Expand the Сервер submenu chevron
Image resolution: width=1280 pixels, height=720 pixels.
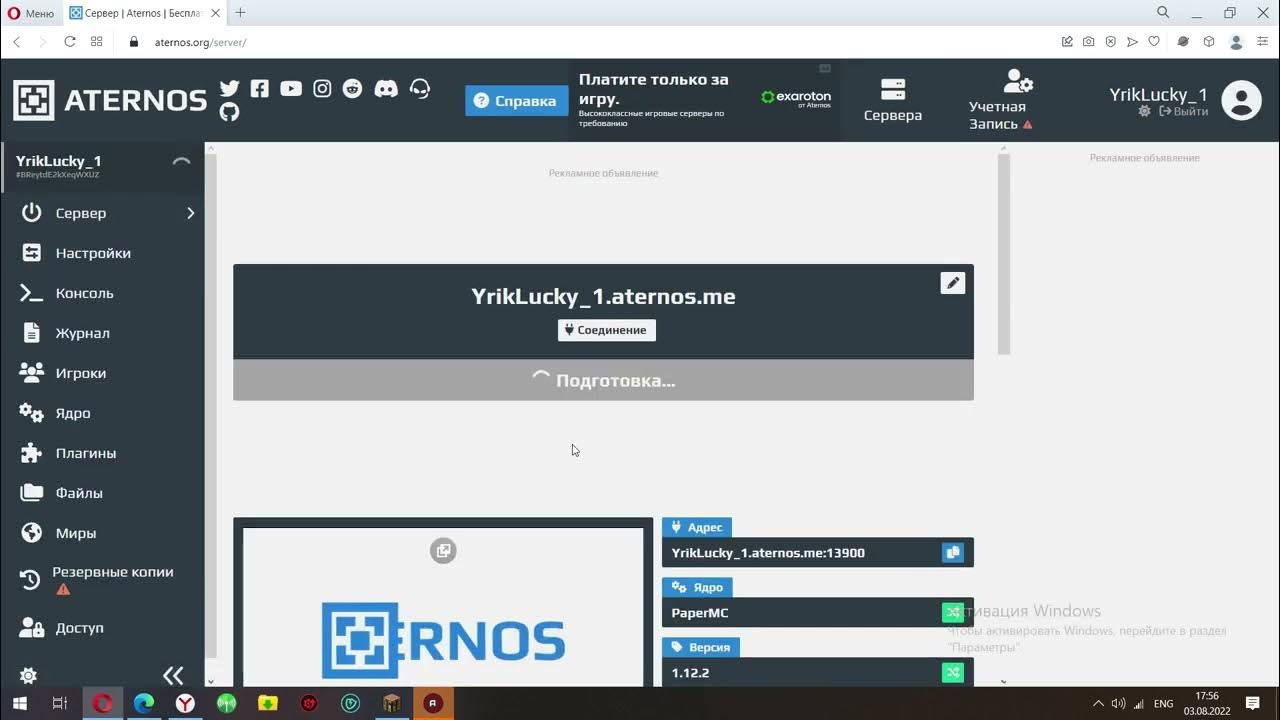(x=190, y=213)
